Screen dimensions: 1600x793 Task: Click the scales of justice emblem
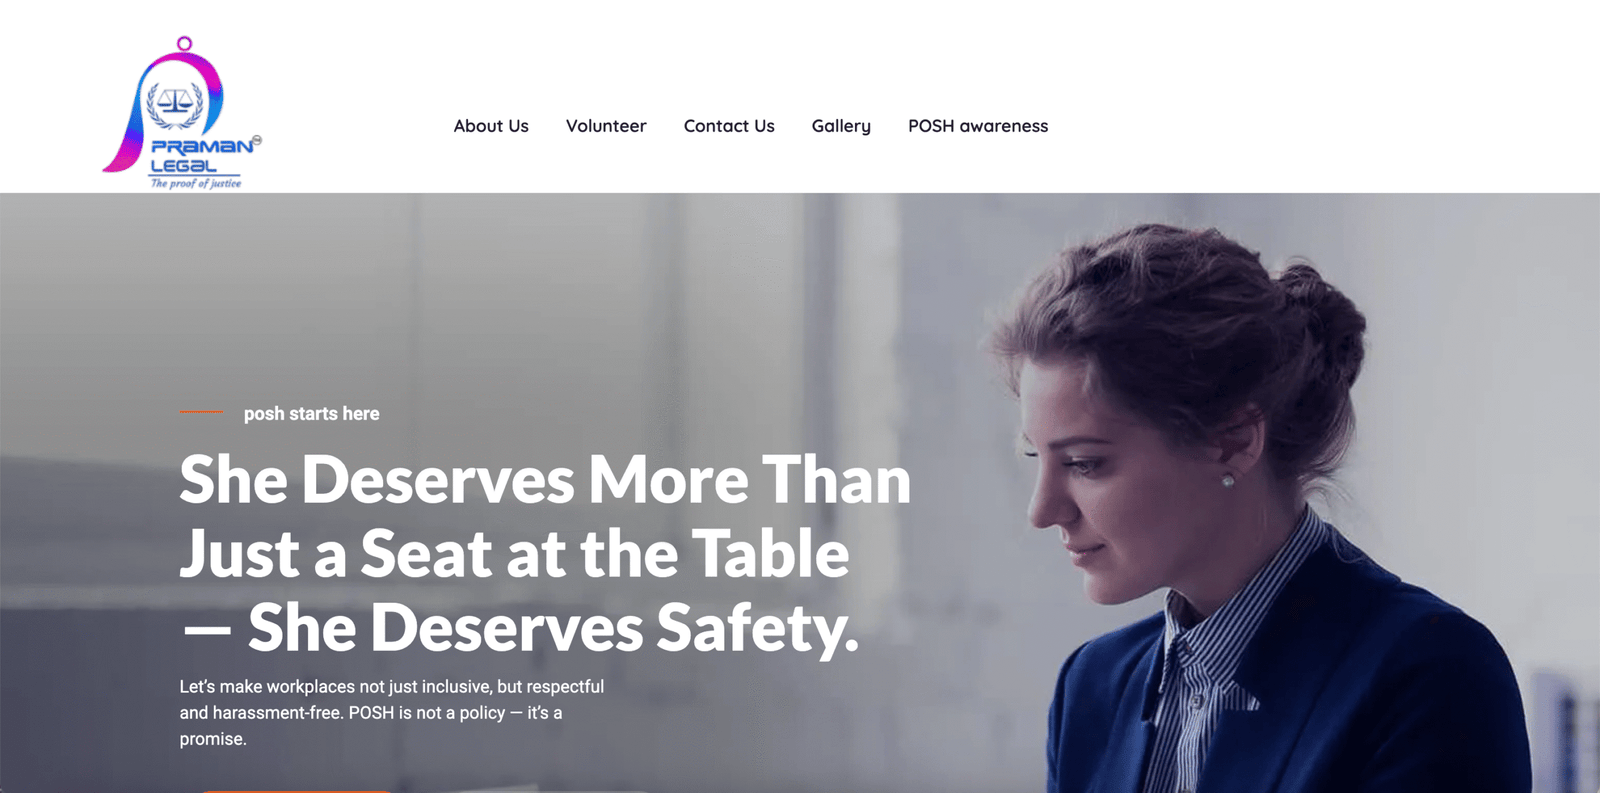click(175, 103)
